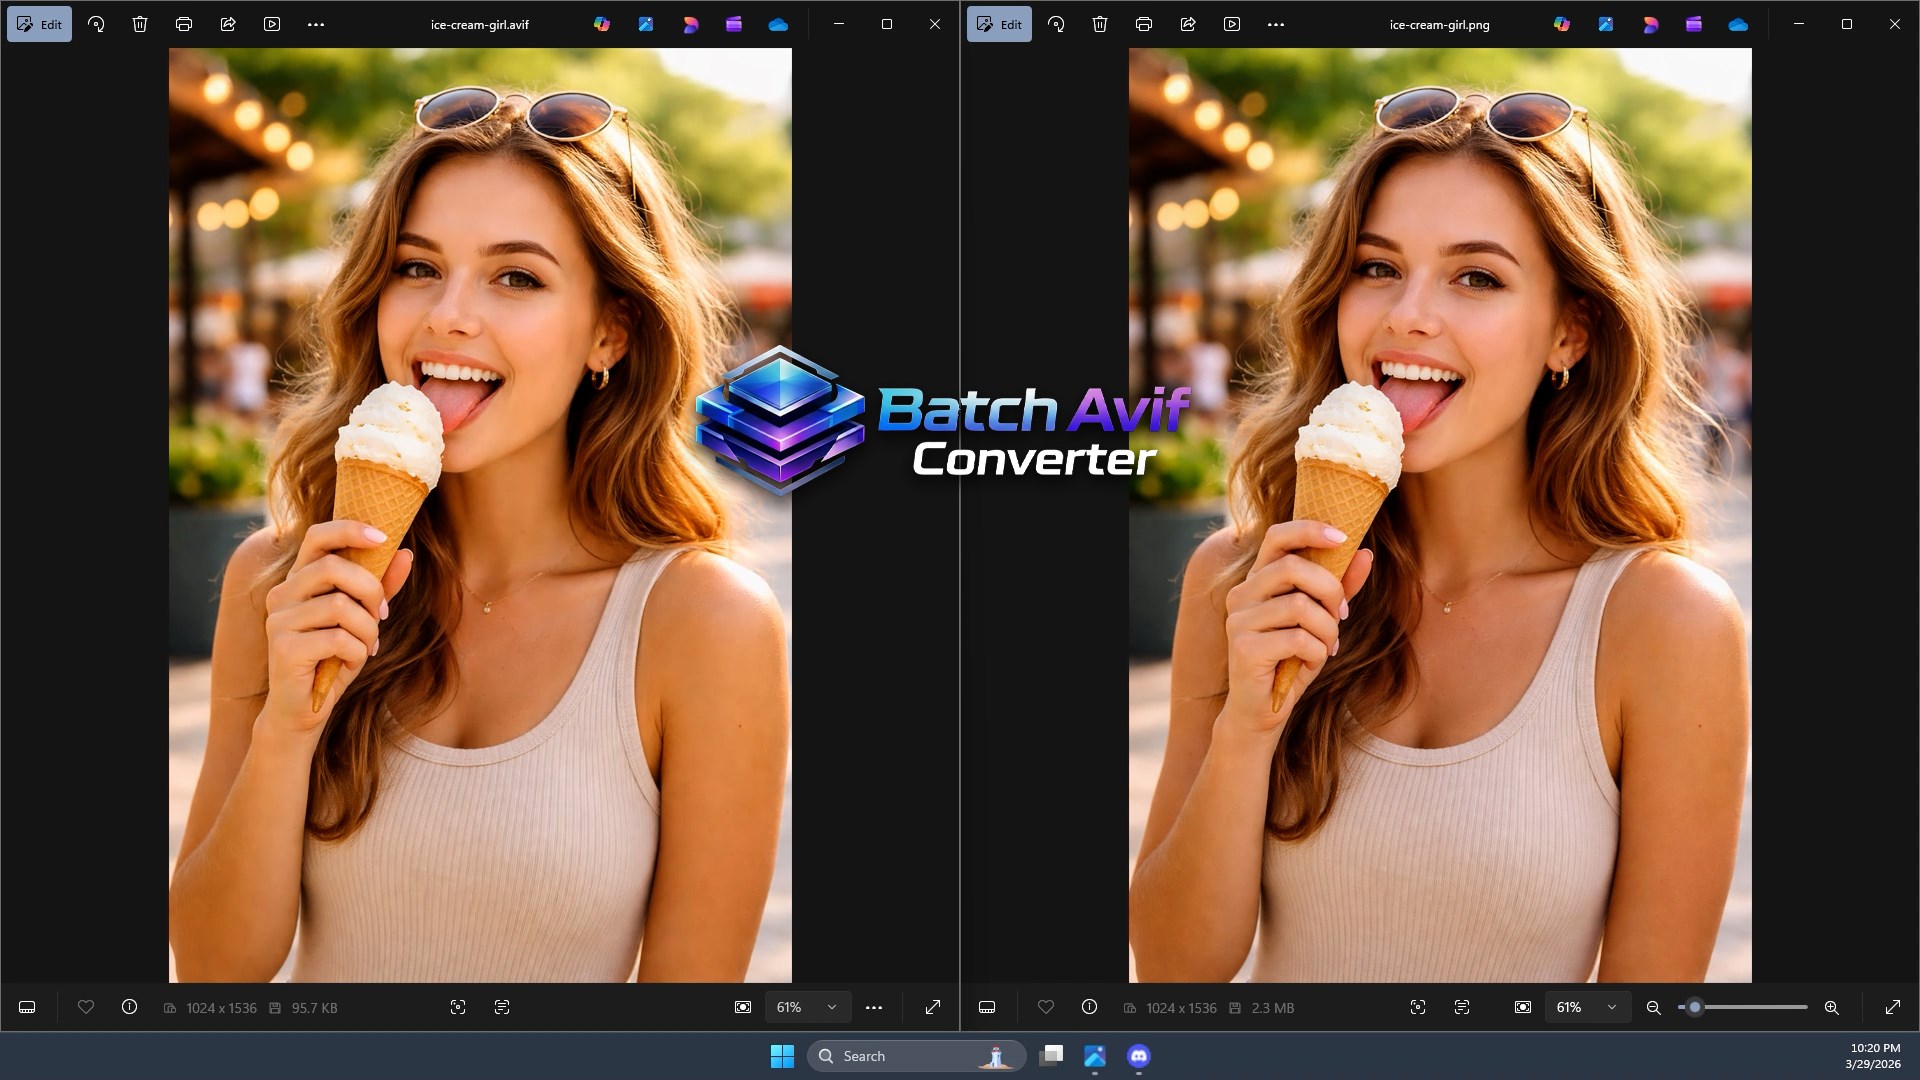The image size is (1920, 1080).
Task: Rotate the avif image in left window
Action: coord(96,24)
